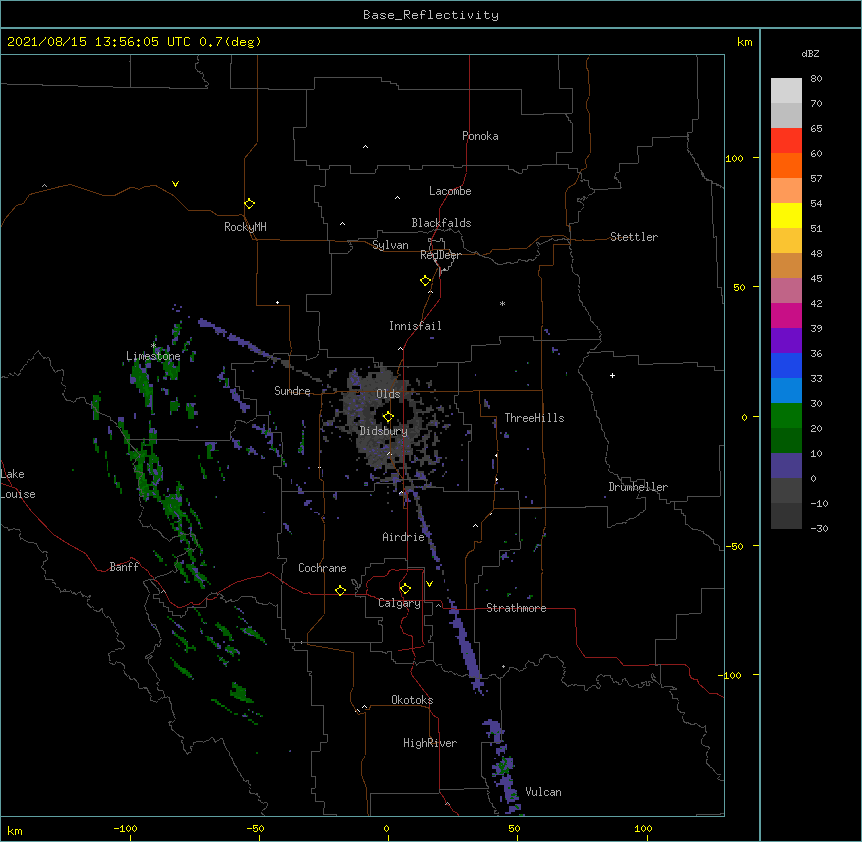Select the HighRiver label

430,743
